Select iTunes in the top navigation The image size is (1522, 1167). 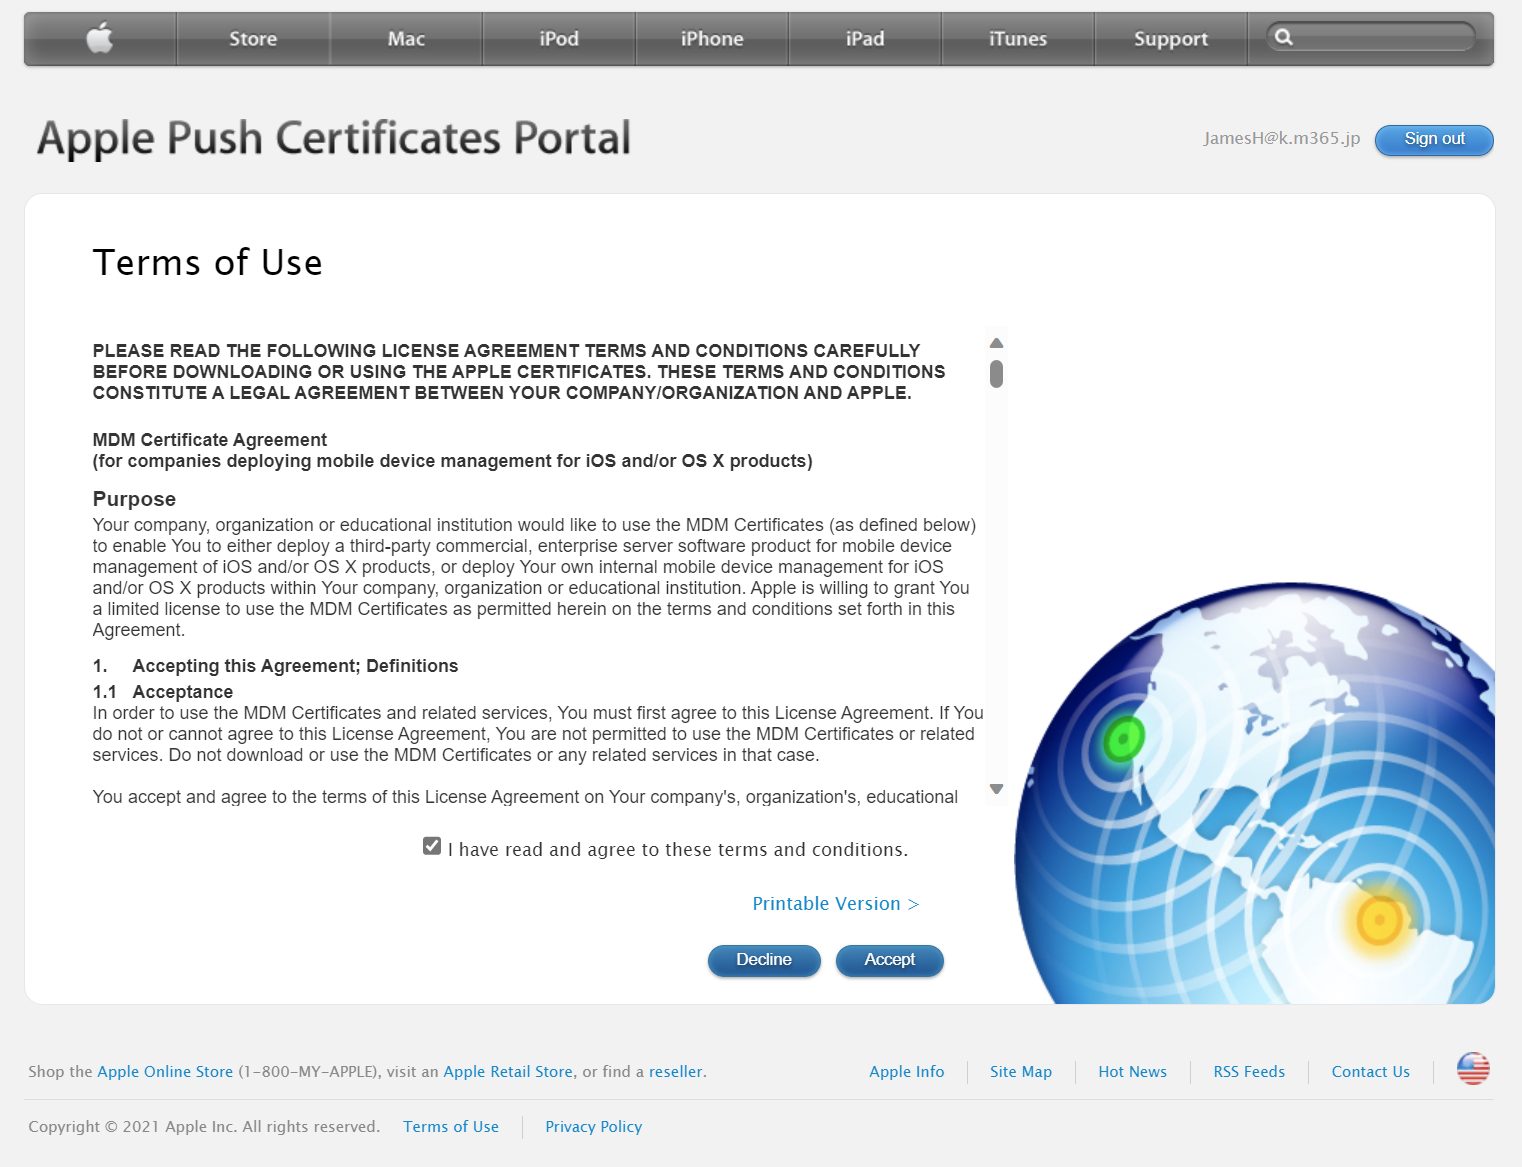(1017, 39)
